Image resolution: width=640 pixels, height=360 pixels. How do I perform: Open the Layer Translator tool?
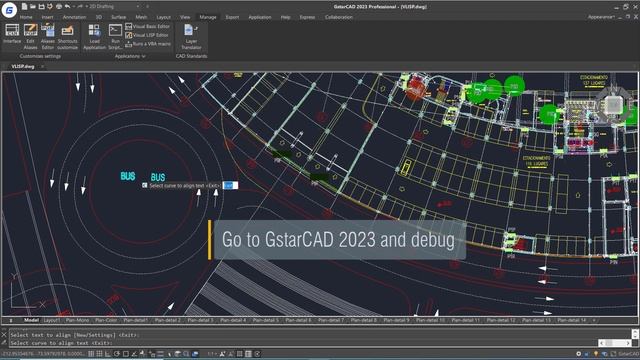coord(191,36)
